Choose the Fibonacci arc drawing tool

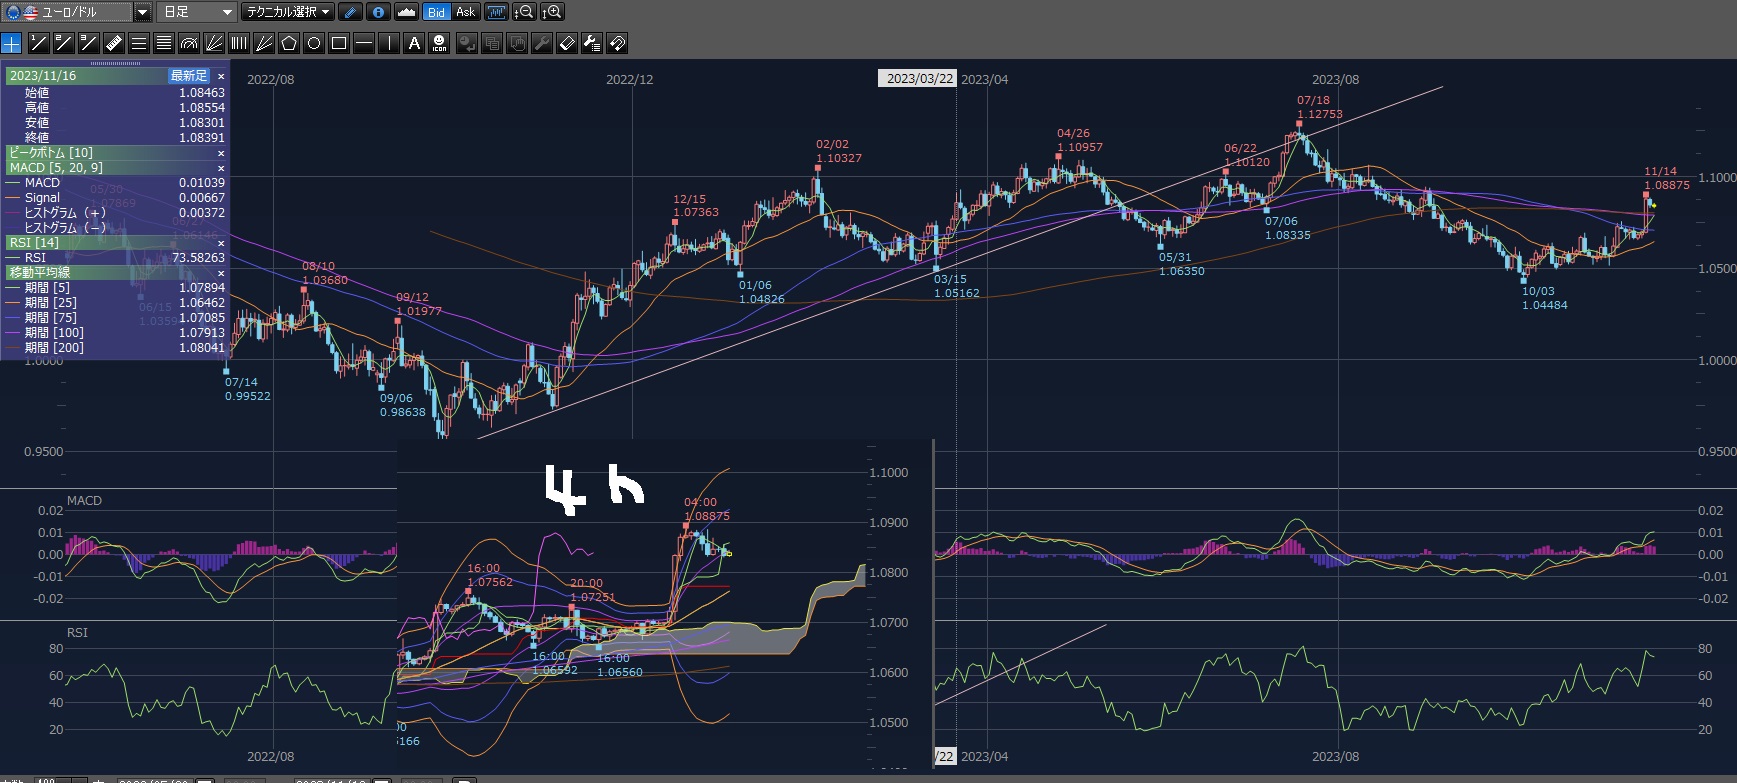coord(189,43)
